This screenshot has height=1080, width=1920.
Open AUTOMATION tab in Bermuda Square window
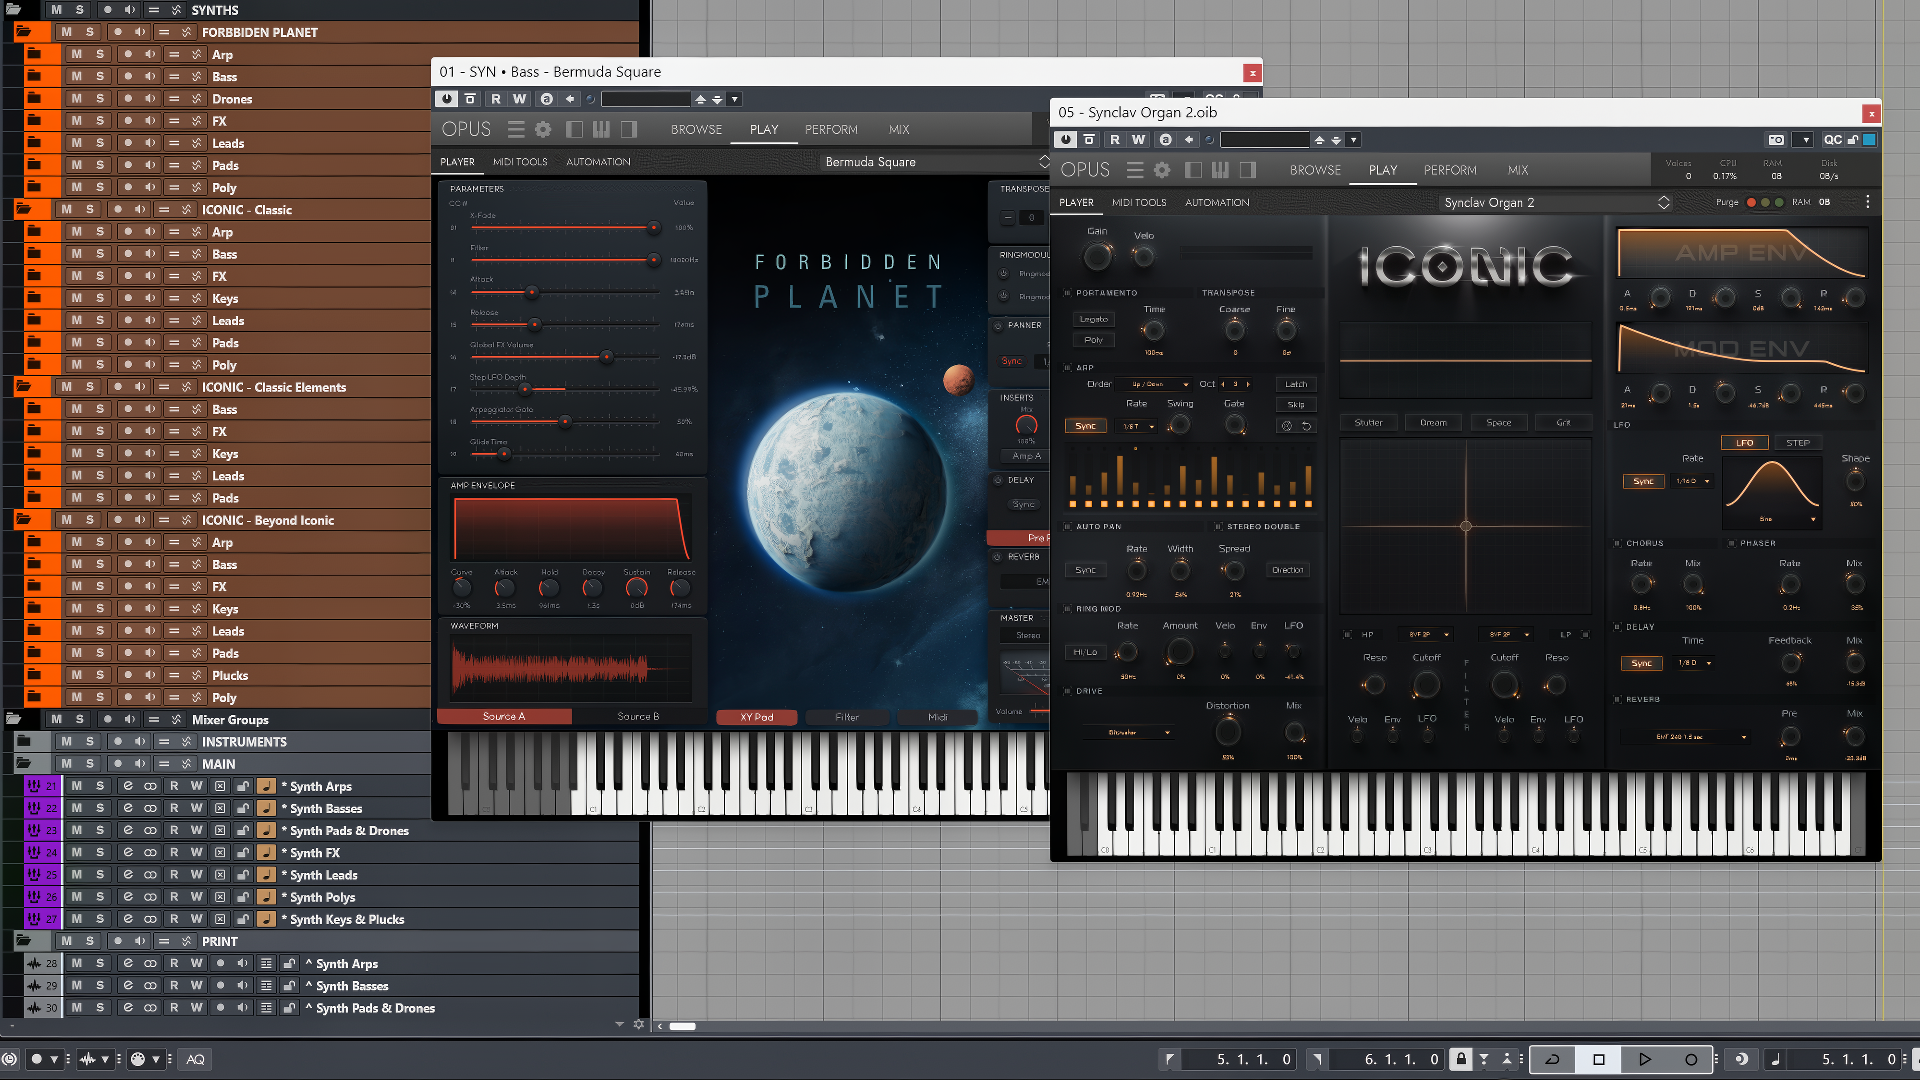tap(598, 162)
